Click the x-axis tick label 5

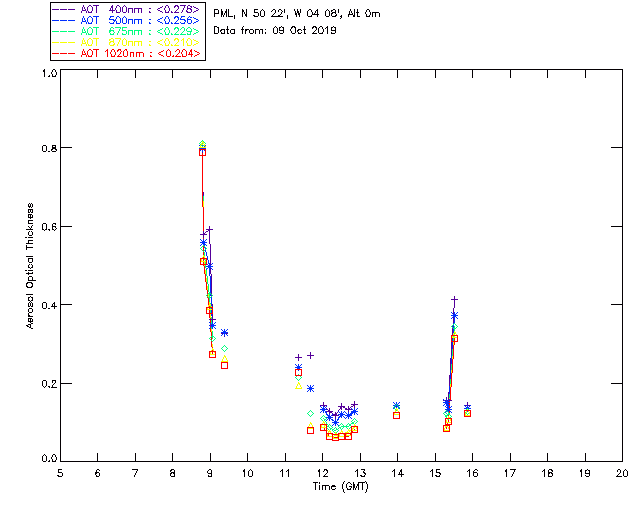[x=60, y=473]
